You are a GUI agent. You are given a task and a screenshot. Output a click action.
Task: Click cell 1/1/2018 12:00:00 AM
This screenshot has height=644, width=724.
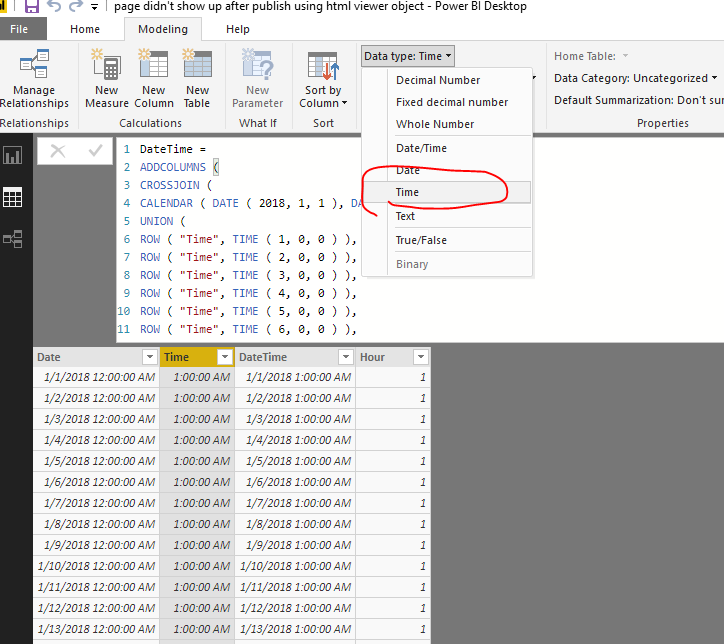[x=97, y=377]
